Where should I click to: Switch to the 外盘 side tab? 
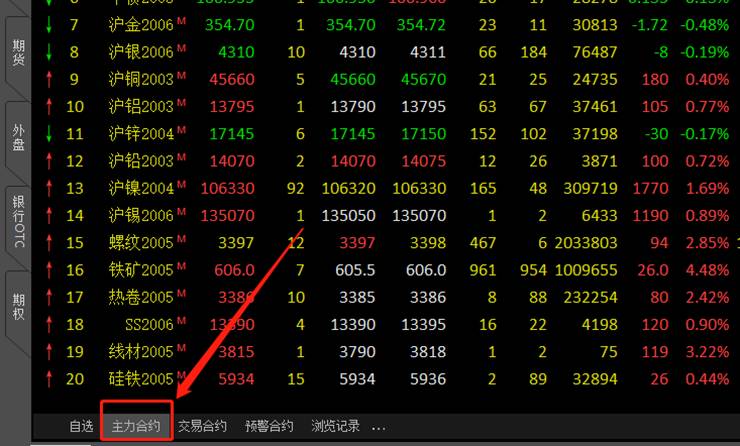click(x=18, y=137)
